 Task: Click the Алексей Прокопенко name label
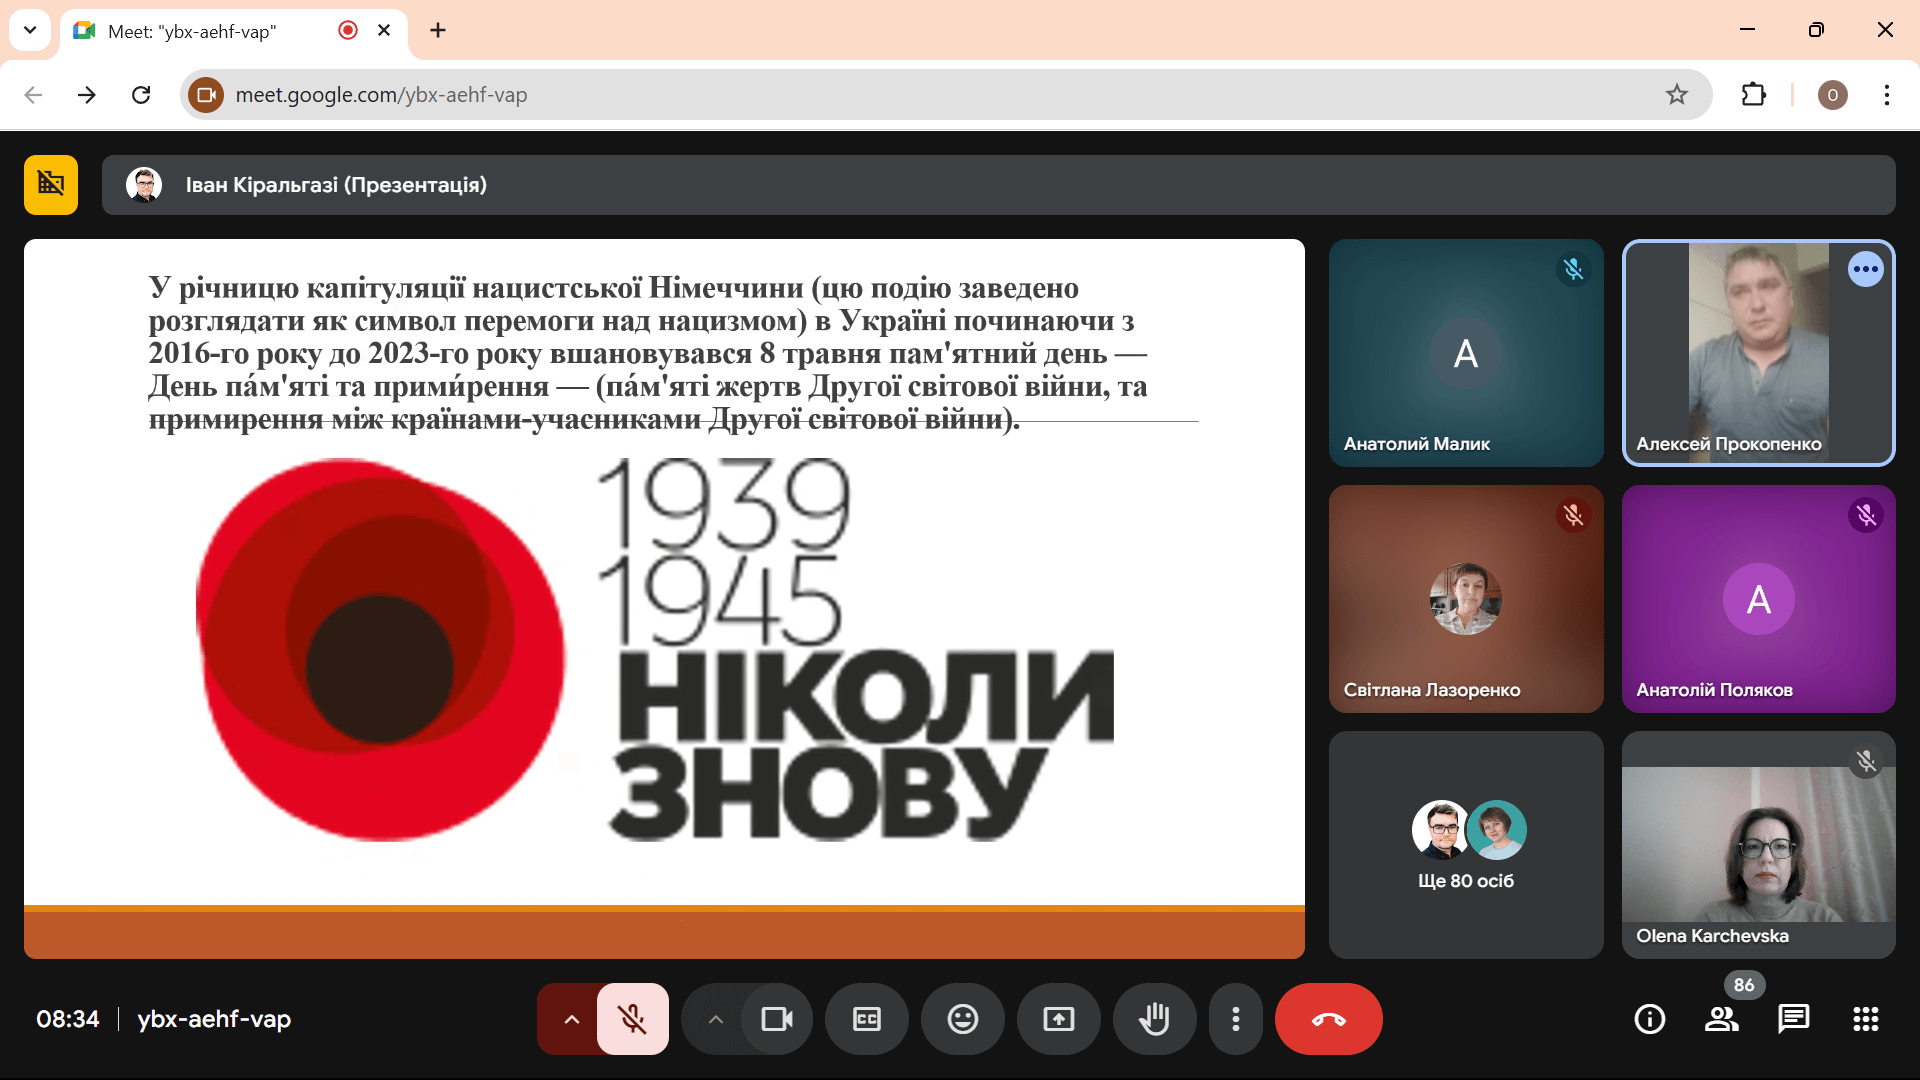click(1729, 443)
